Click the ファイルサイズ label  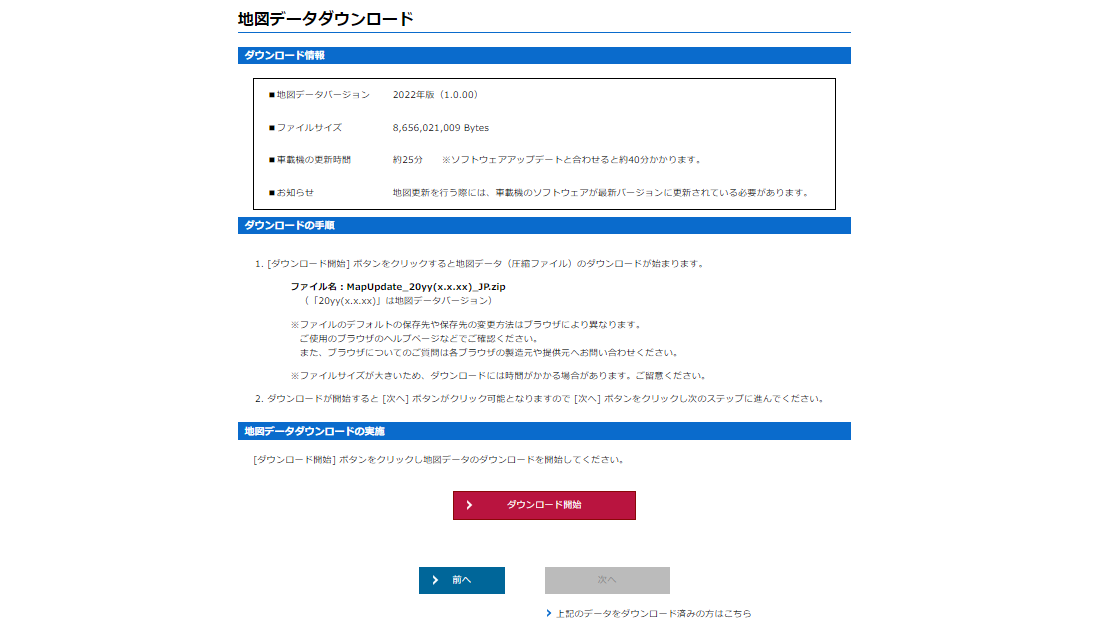coord(309,128)
